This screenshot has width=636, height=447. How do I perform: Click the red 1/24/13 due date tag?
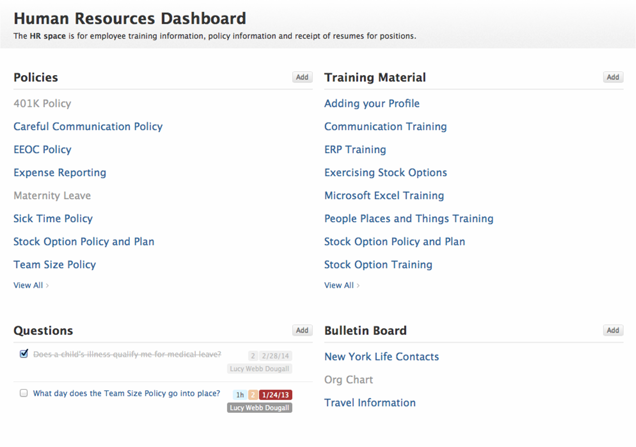276,395
